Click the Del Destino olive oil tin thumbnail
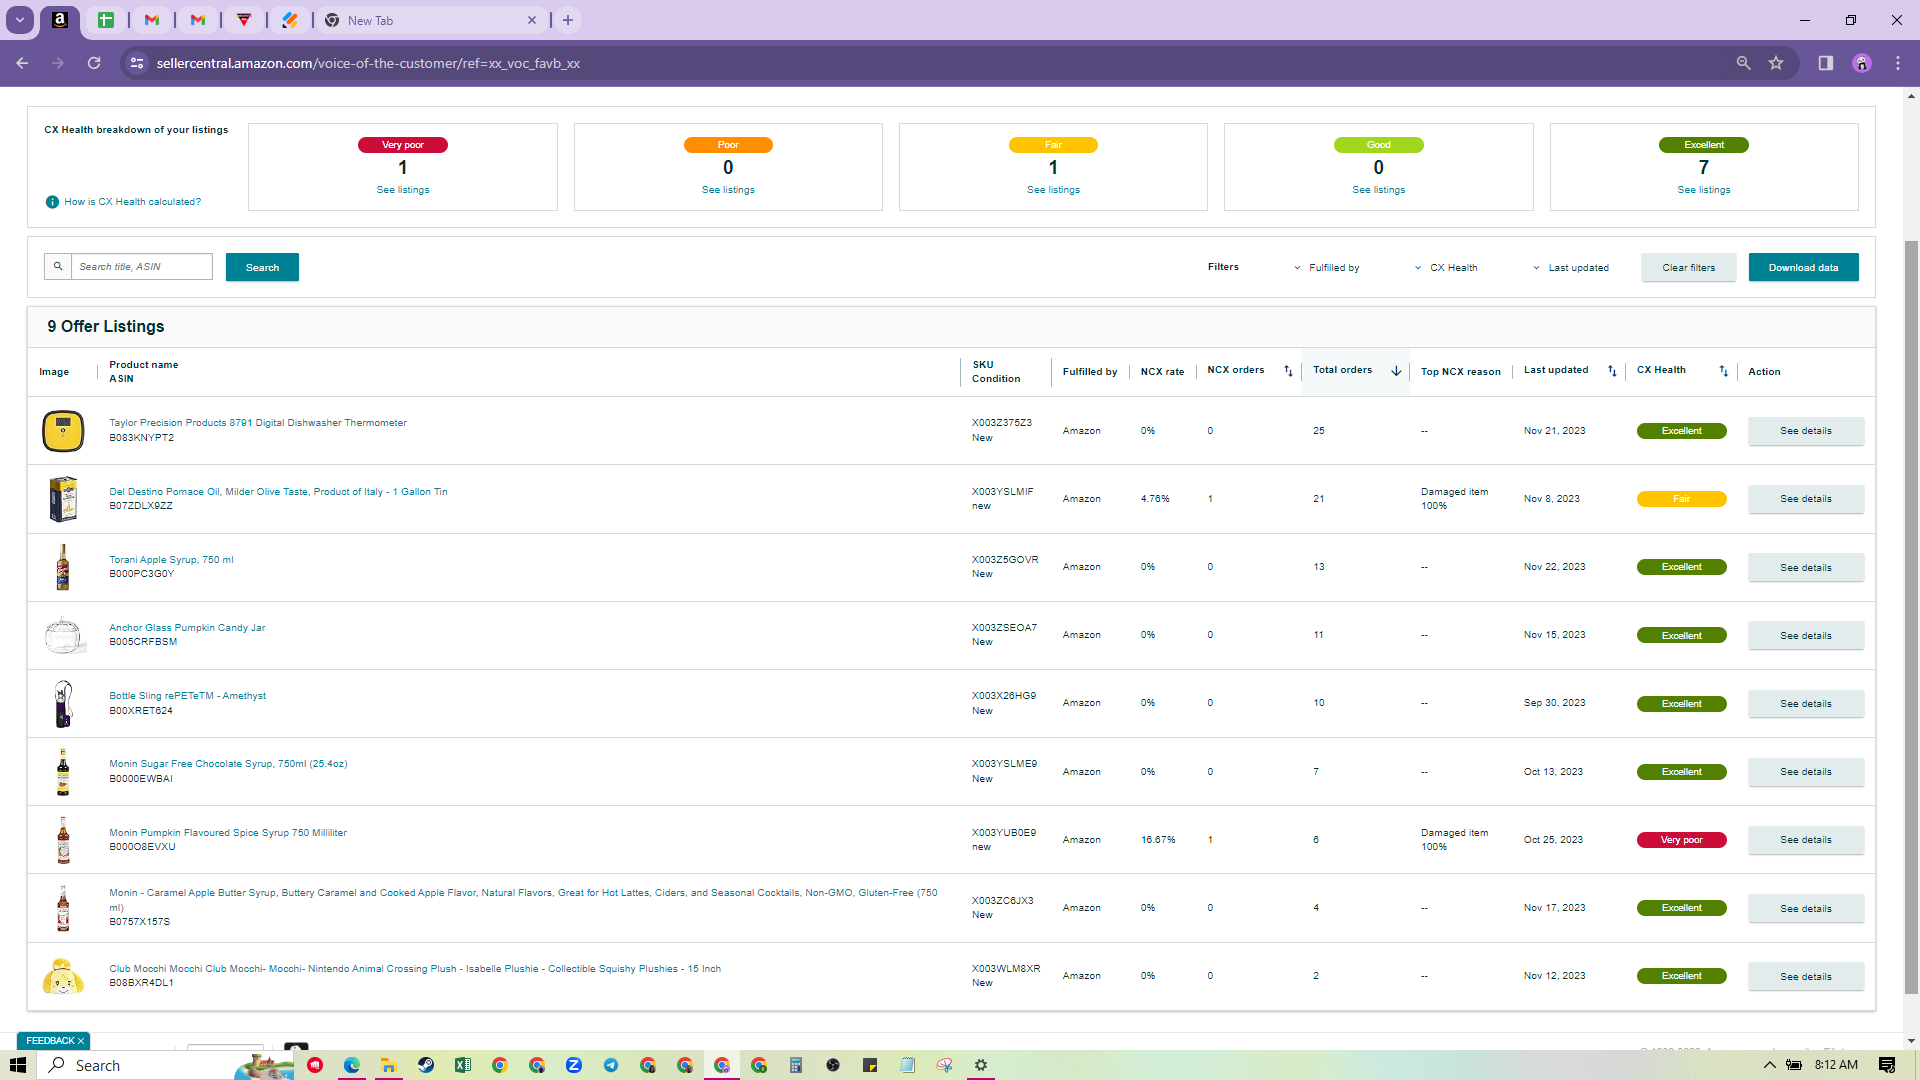 coord(63,499)
